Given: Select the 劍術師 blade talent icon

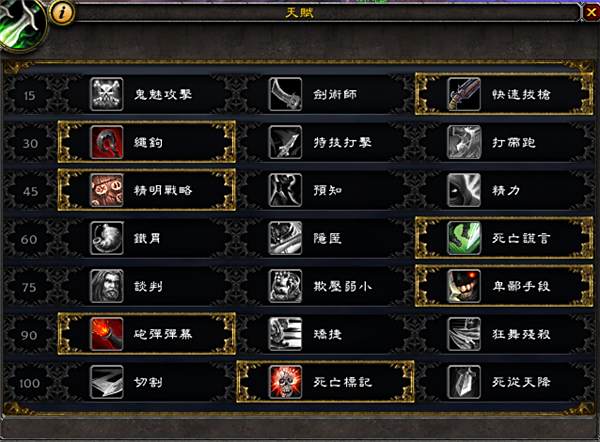Looking at the screenshot, I should (x=285, y=94).
